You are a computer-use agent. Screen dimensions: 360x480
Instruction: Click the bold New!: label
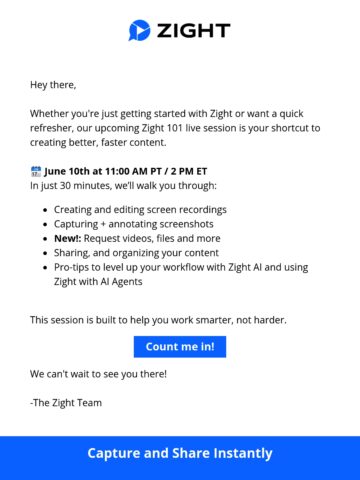(x=68, y=238)
